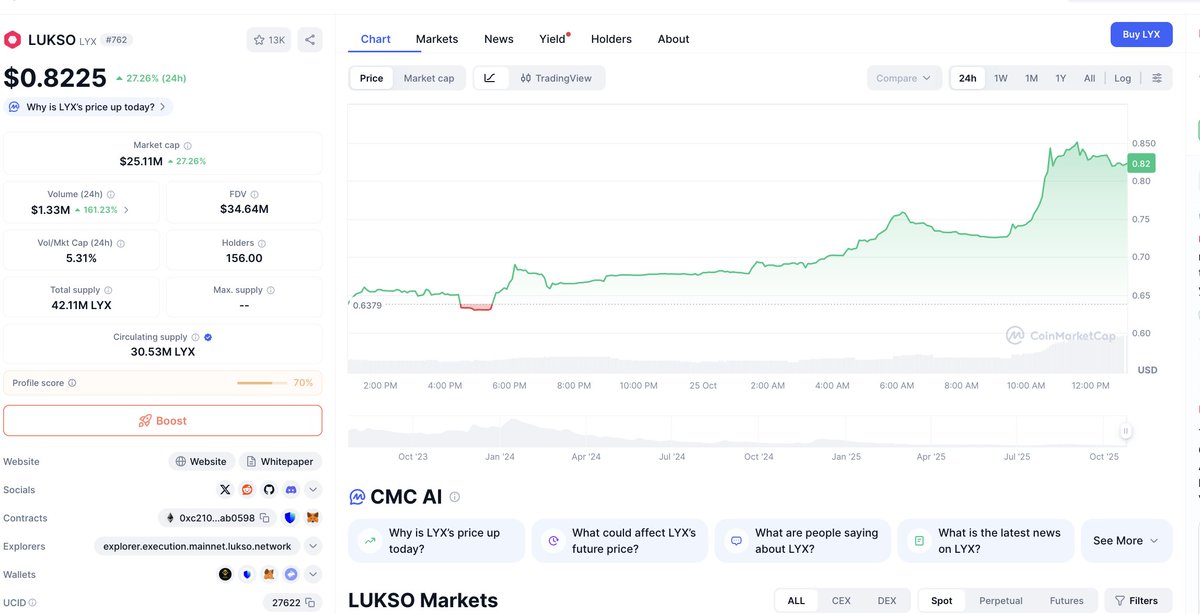This screenshot has width=1200, height=614.
Task: Click the chart range navigator handle
Action: coord(1126,432)
